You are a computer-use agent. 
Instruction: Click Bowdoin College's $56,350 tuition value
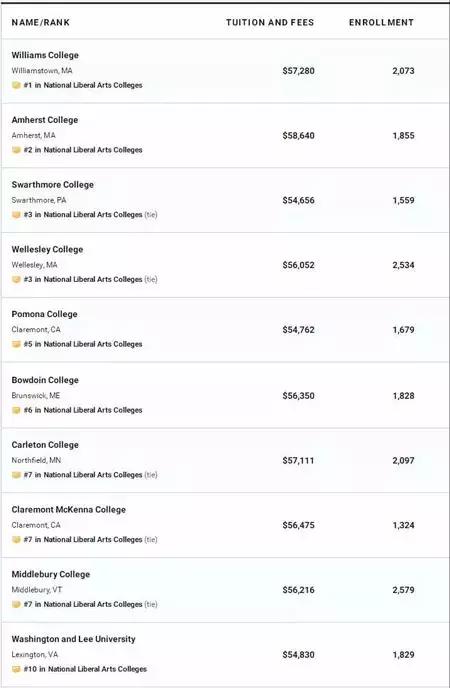(x=298, y=396)
